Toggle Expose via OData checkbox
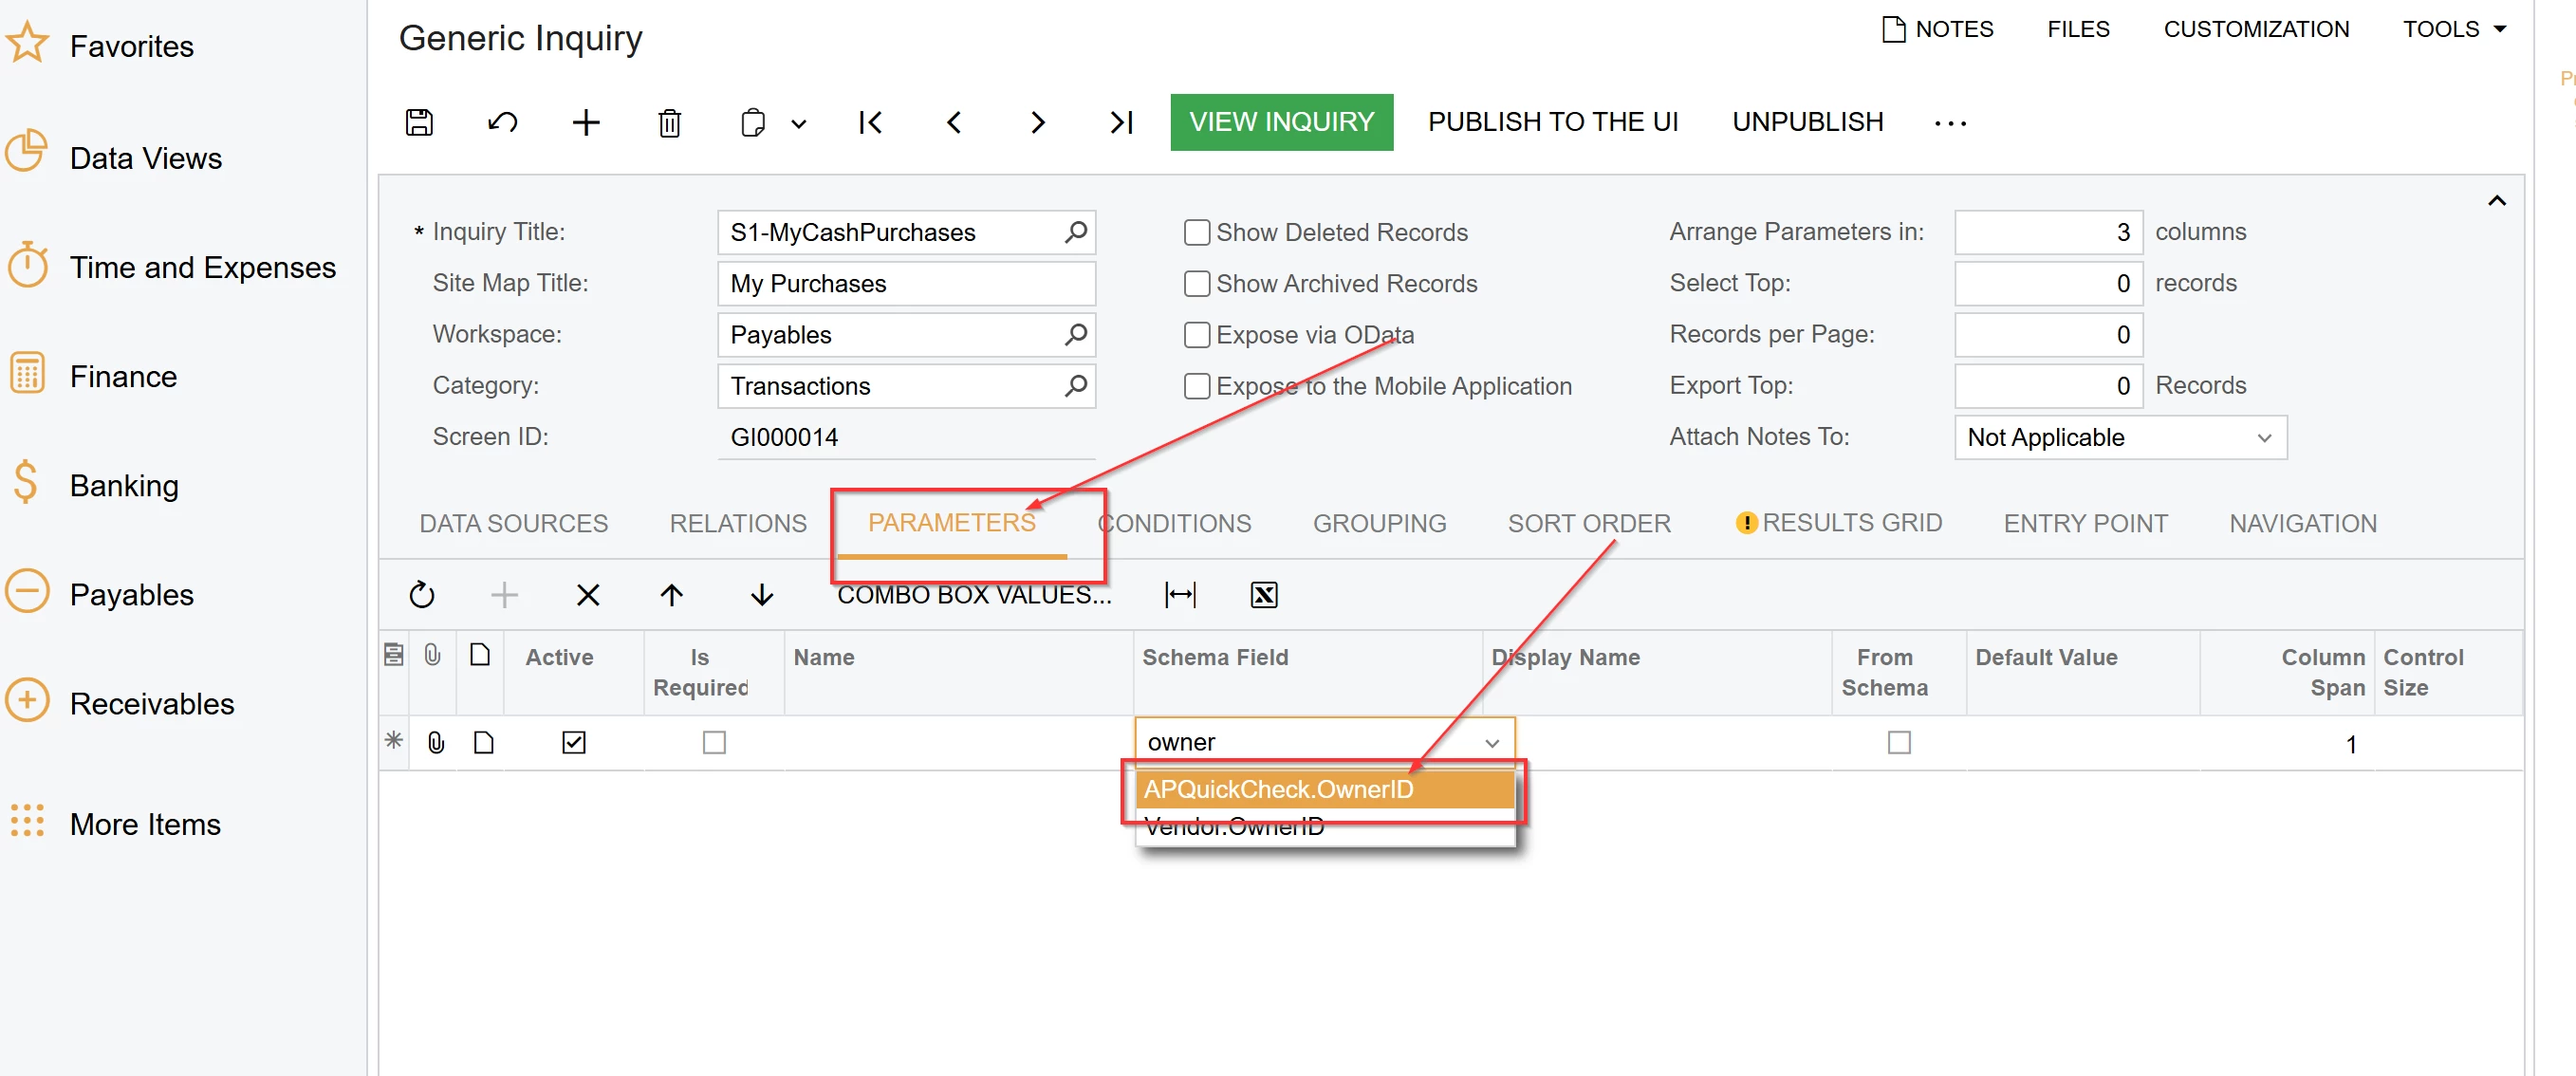This screenshot has width=2576, height=1076. point(1196,335)
